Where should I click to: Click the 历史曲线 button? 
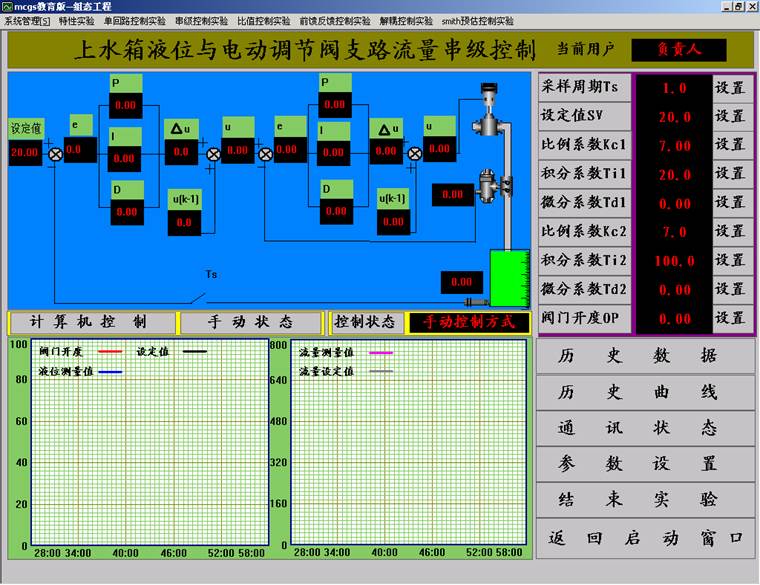pyautogui.click(x=646, y=392)
